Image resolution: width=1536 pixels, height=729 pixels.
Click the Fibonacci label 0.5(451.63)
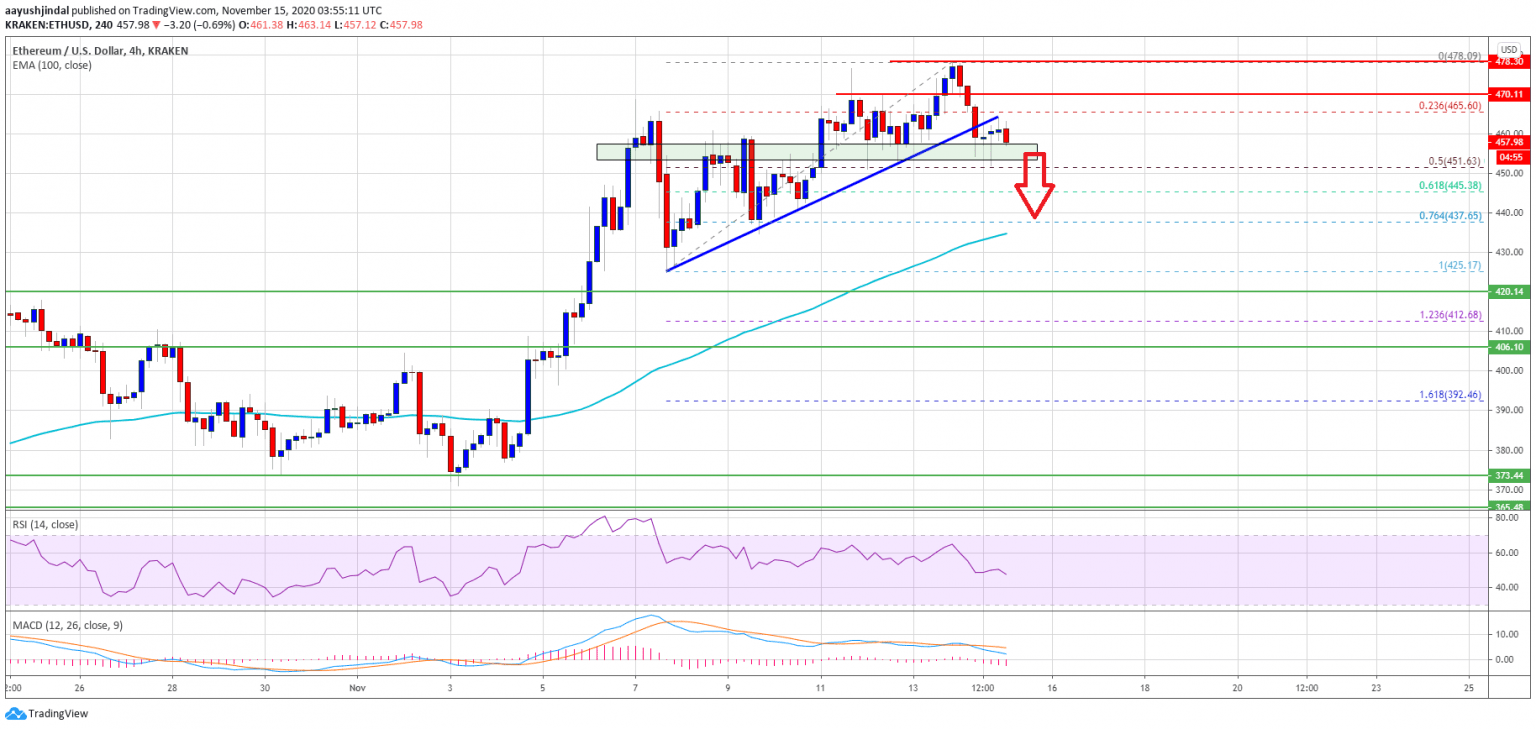pos(1457,160)
